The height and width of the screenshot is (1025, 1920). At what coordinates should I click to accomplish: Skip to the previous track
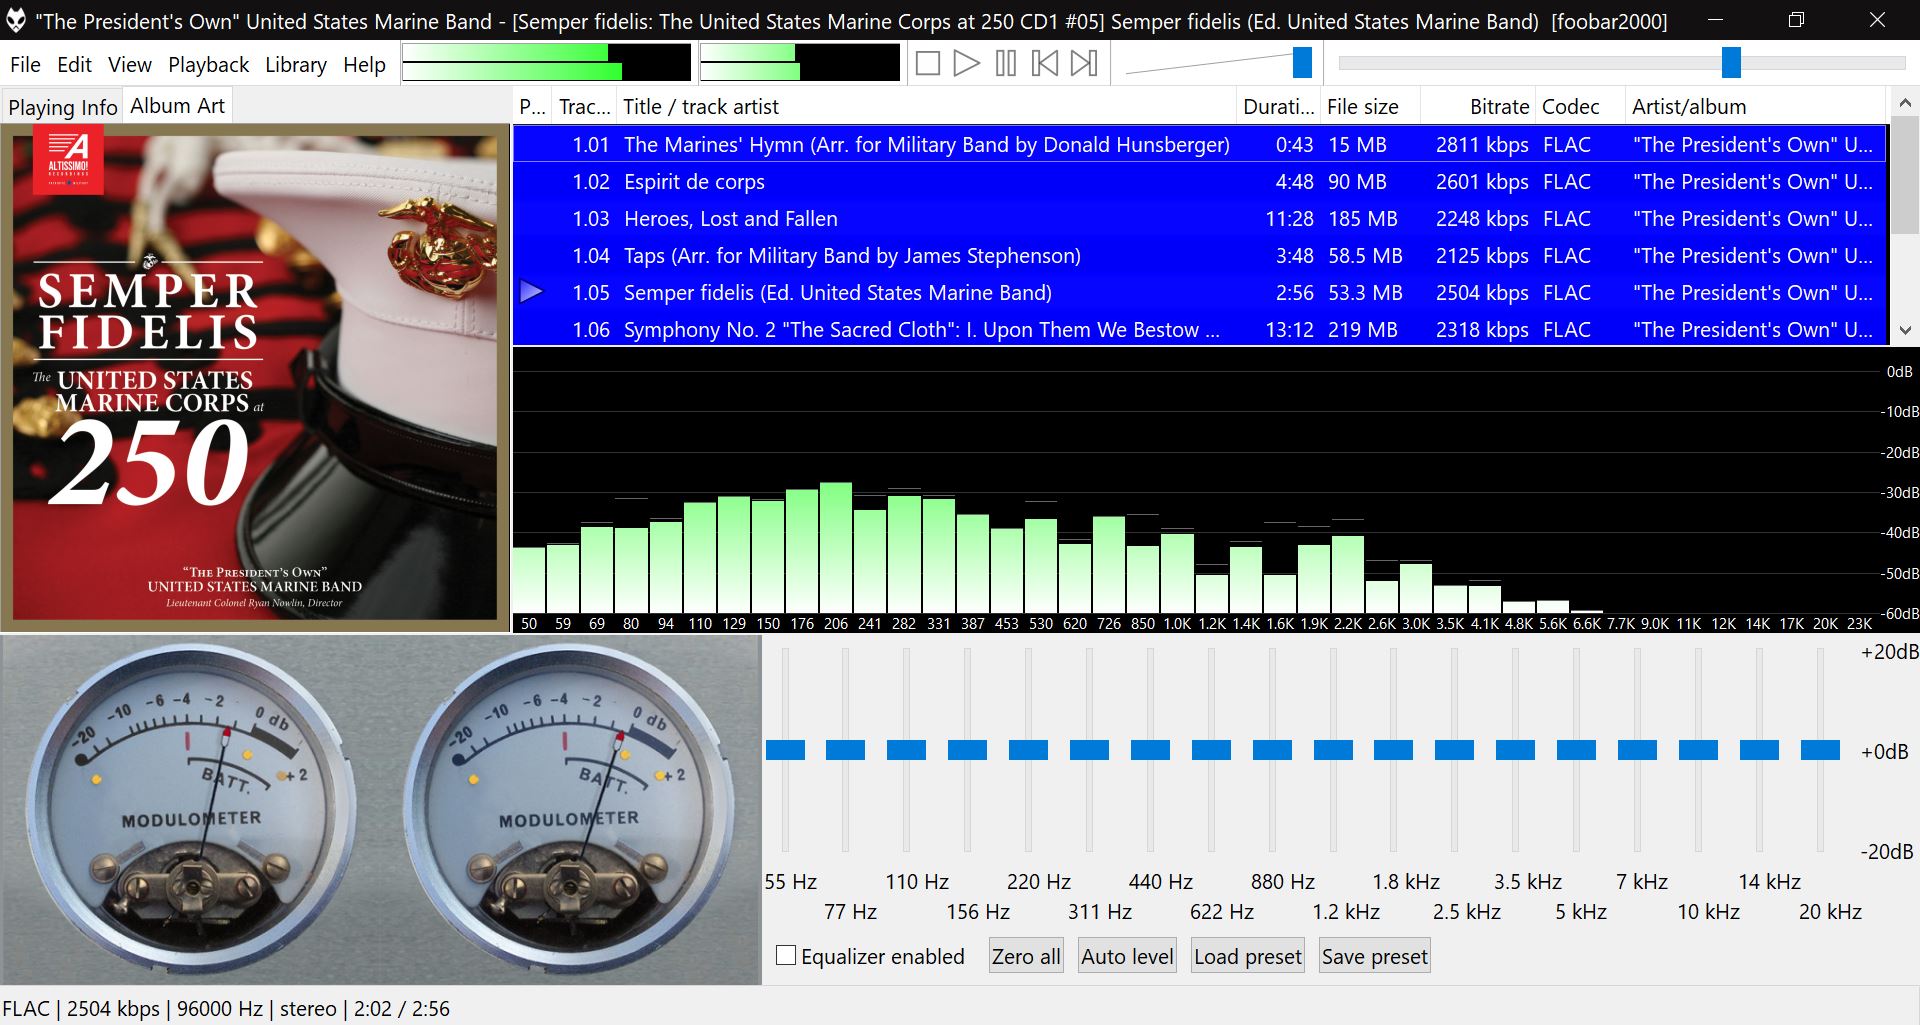pyautogui.click(x=1045, y=64)
